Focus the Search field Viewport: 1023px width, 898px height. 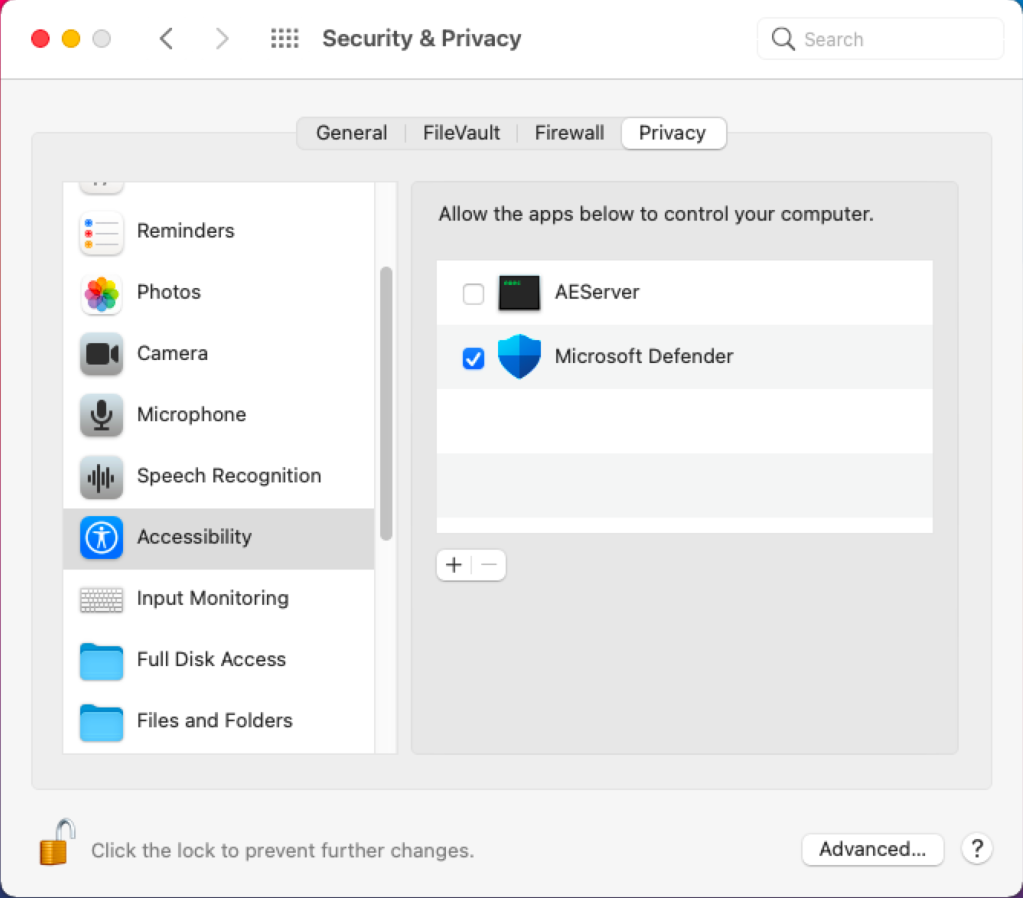click(879, 39)
